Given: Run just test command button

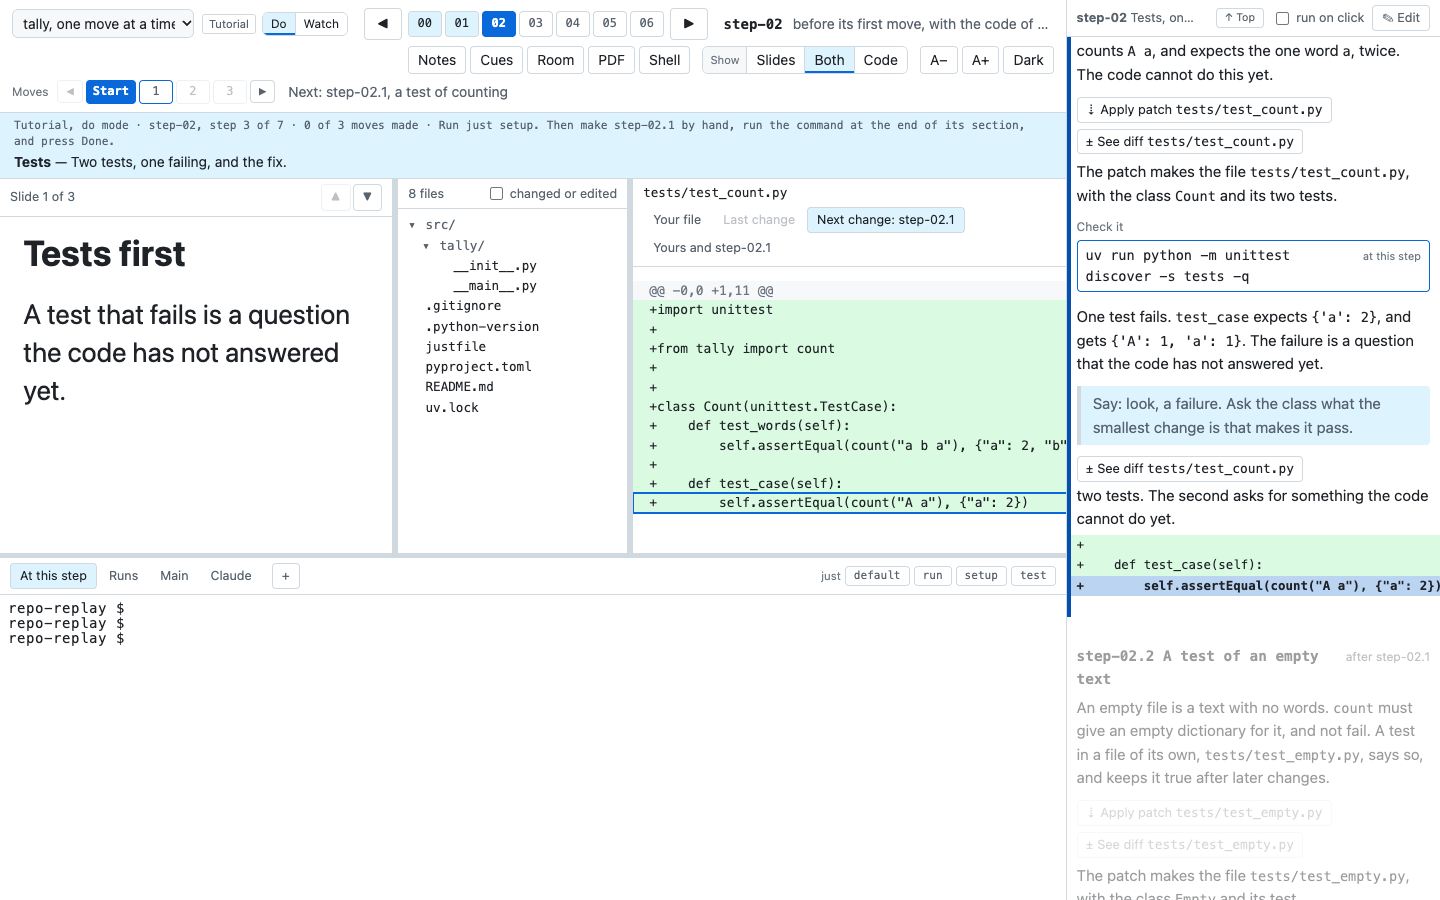Looking at the screenshot, I should [1033, 576].
